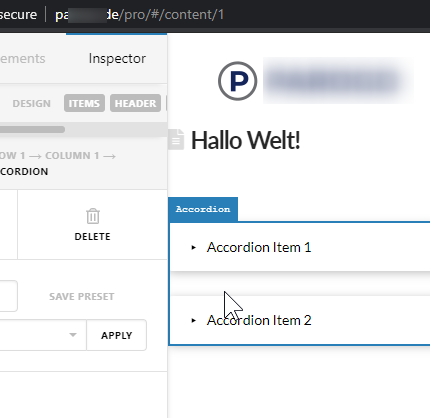Click the SAVE PRESET button
Screen dimensions: 430x418
(x=82, y=297)
